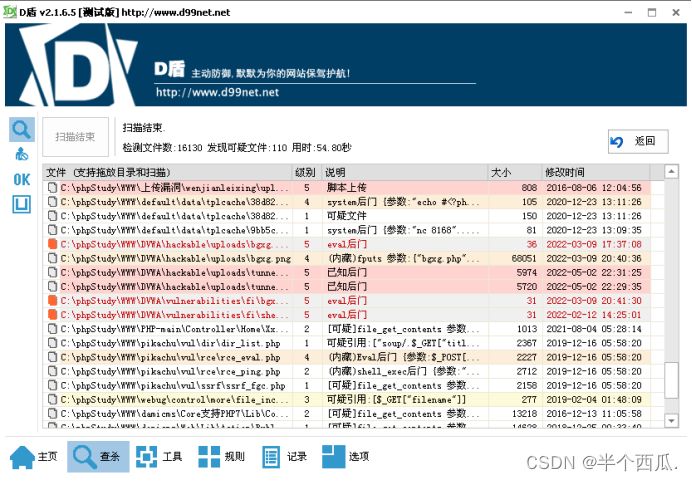Screen dimensions: 692x481
Task: Select file icon of wenjianleixing\upl row
Action: coord(53,188)
